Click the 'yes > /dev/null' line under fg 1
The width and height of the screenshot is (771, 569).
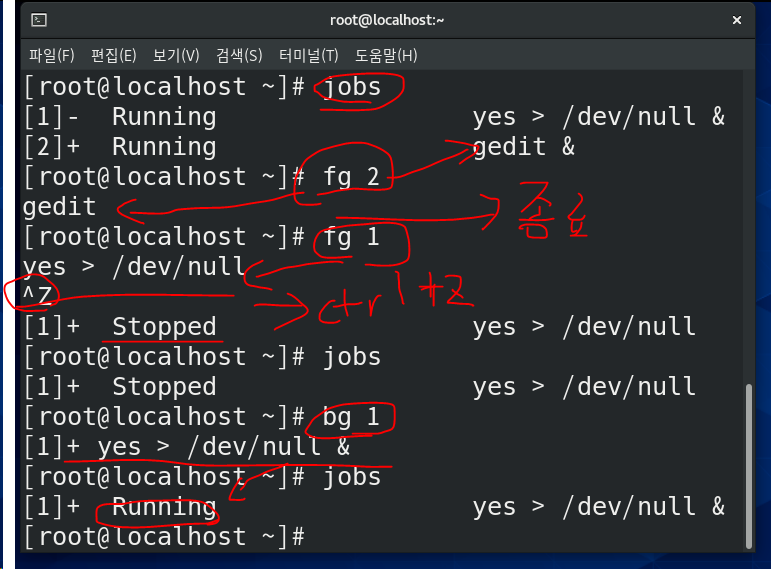[134, 267]
